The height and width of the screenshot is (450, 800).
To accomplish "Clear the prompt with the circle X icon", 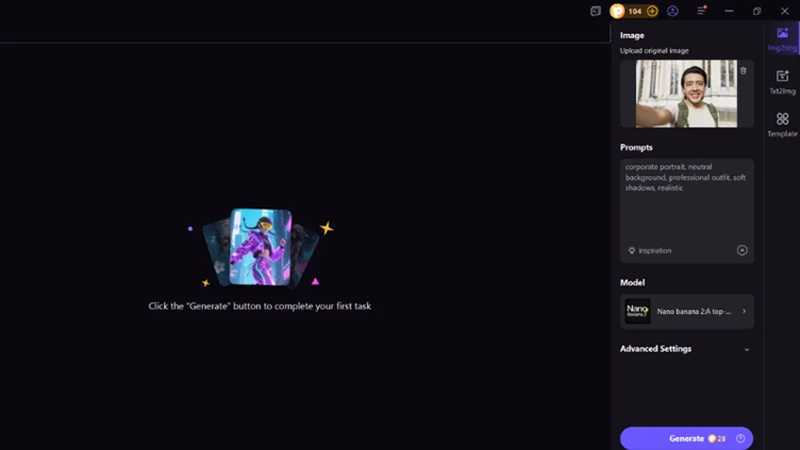I will point(742,251).
